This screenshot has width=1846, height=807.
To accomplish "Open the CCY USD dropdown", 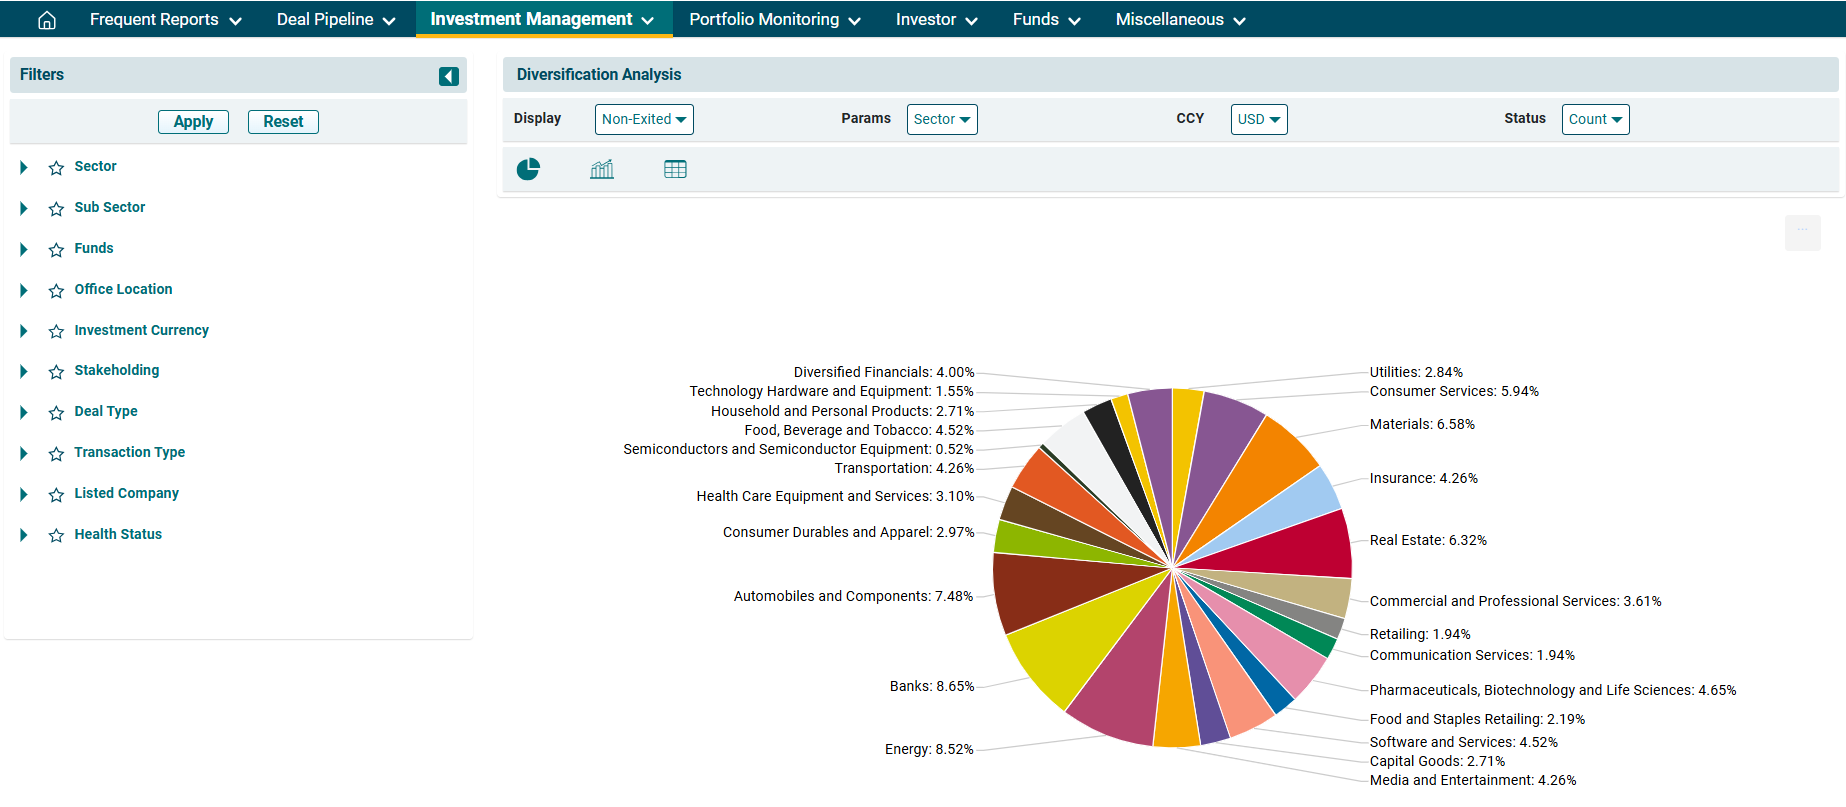I will tap(1258, 119).
